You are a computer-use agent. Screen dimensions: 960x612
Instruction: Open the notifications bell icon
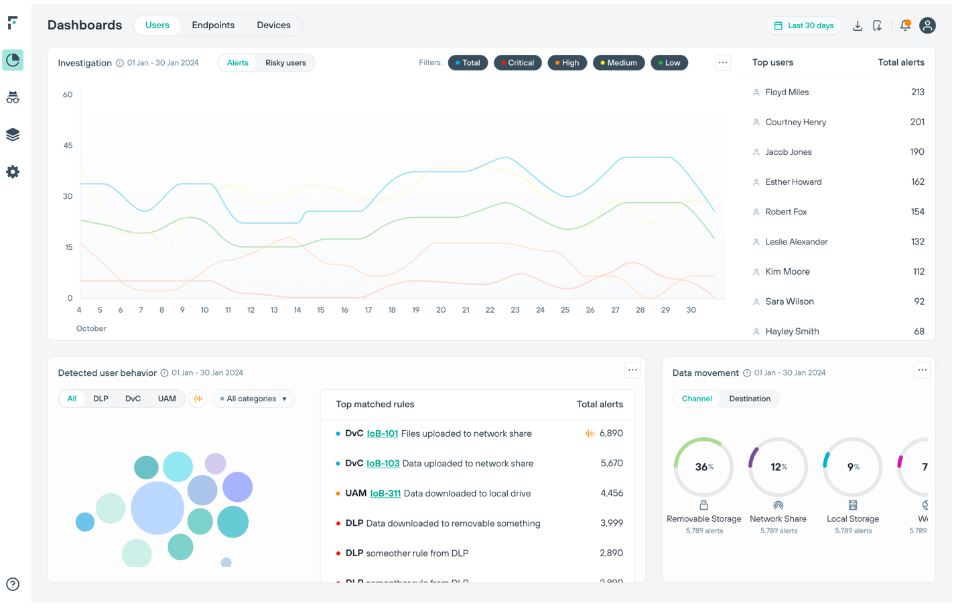[904, 25]
